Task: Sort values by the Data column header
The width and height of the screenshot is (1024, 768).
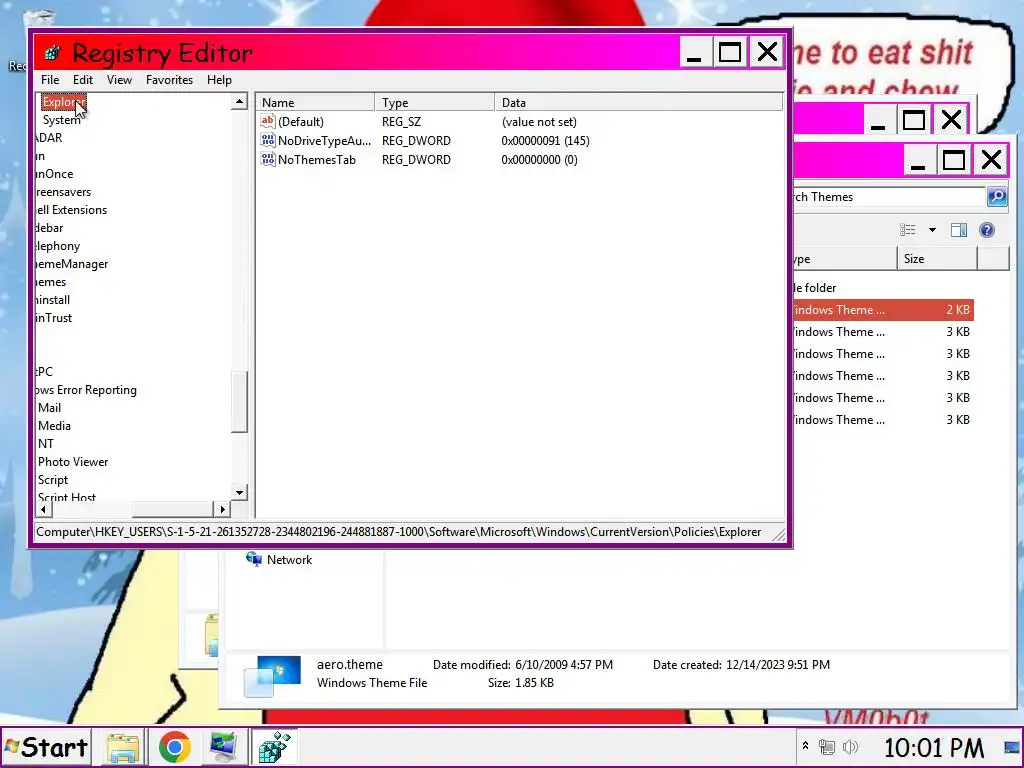Action: click(639, 103)
